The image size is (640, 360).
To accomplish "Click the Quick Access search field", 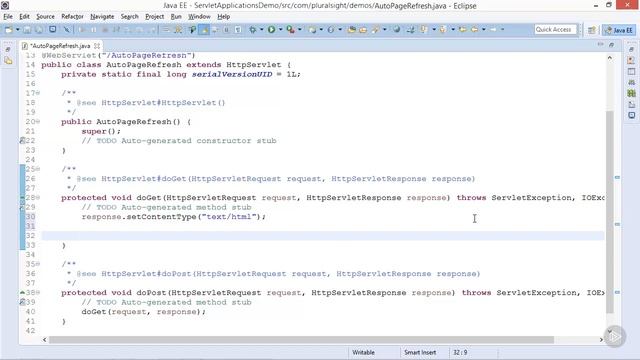I will coord(556,30).
